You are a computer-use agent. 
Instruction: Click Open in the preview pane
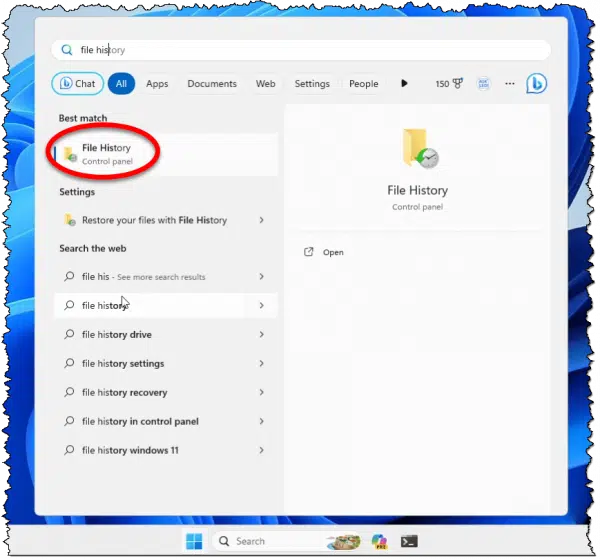pyautogui.click(x=333, y=253)
